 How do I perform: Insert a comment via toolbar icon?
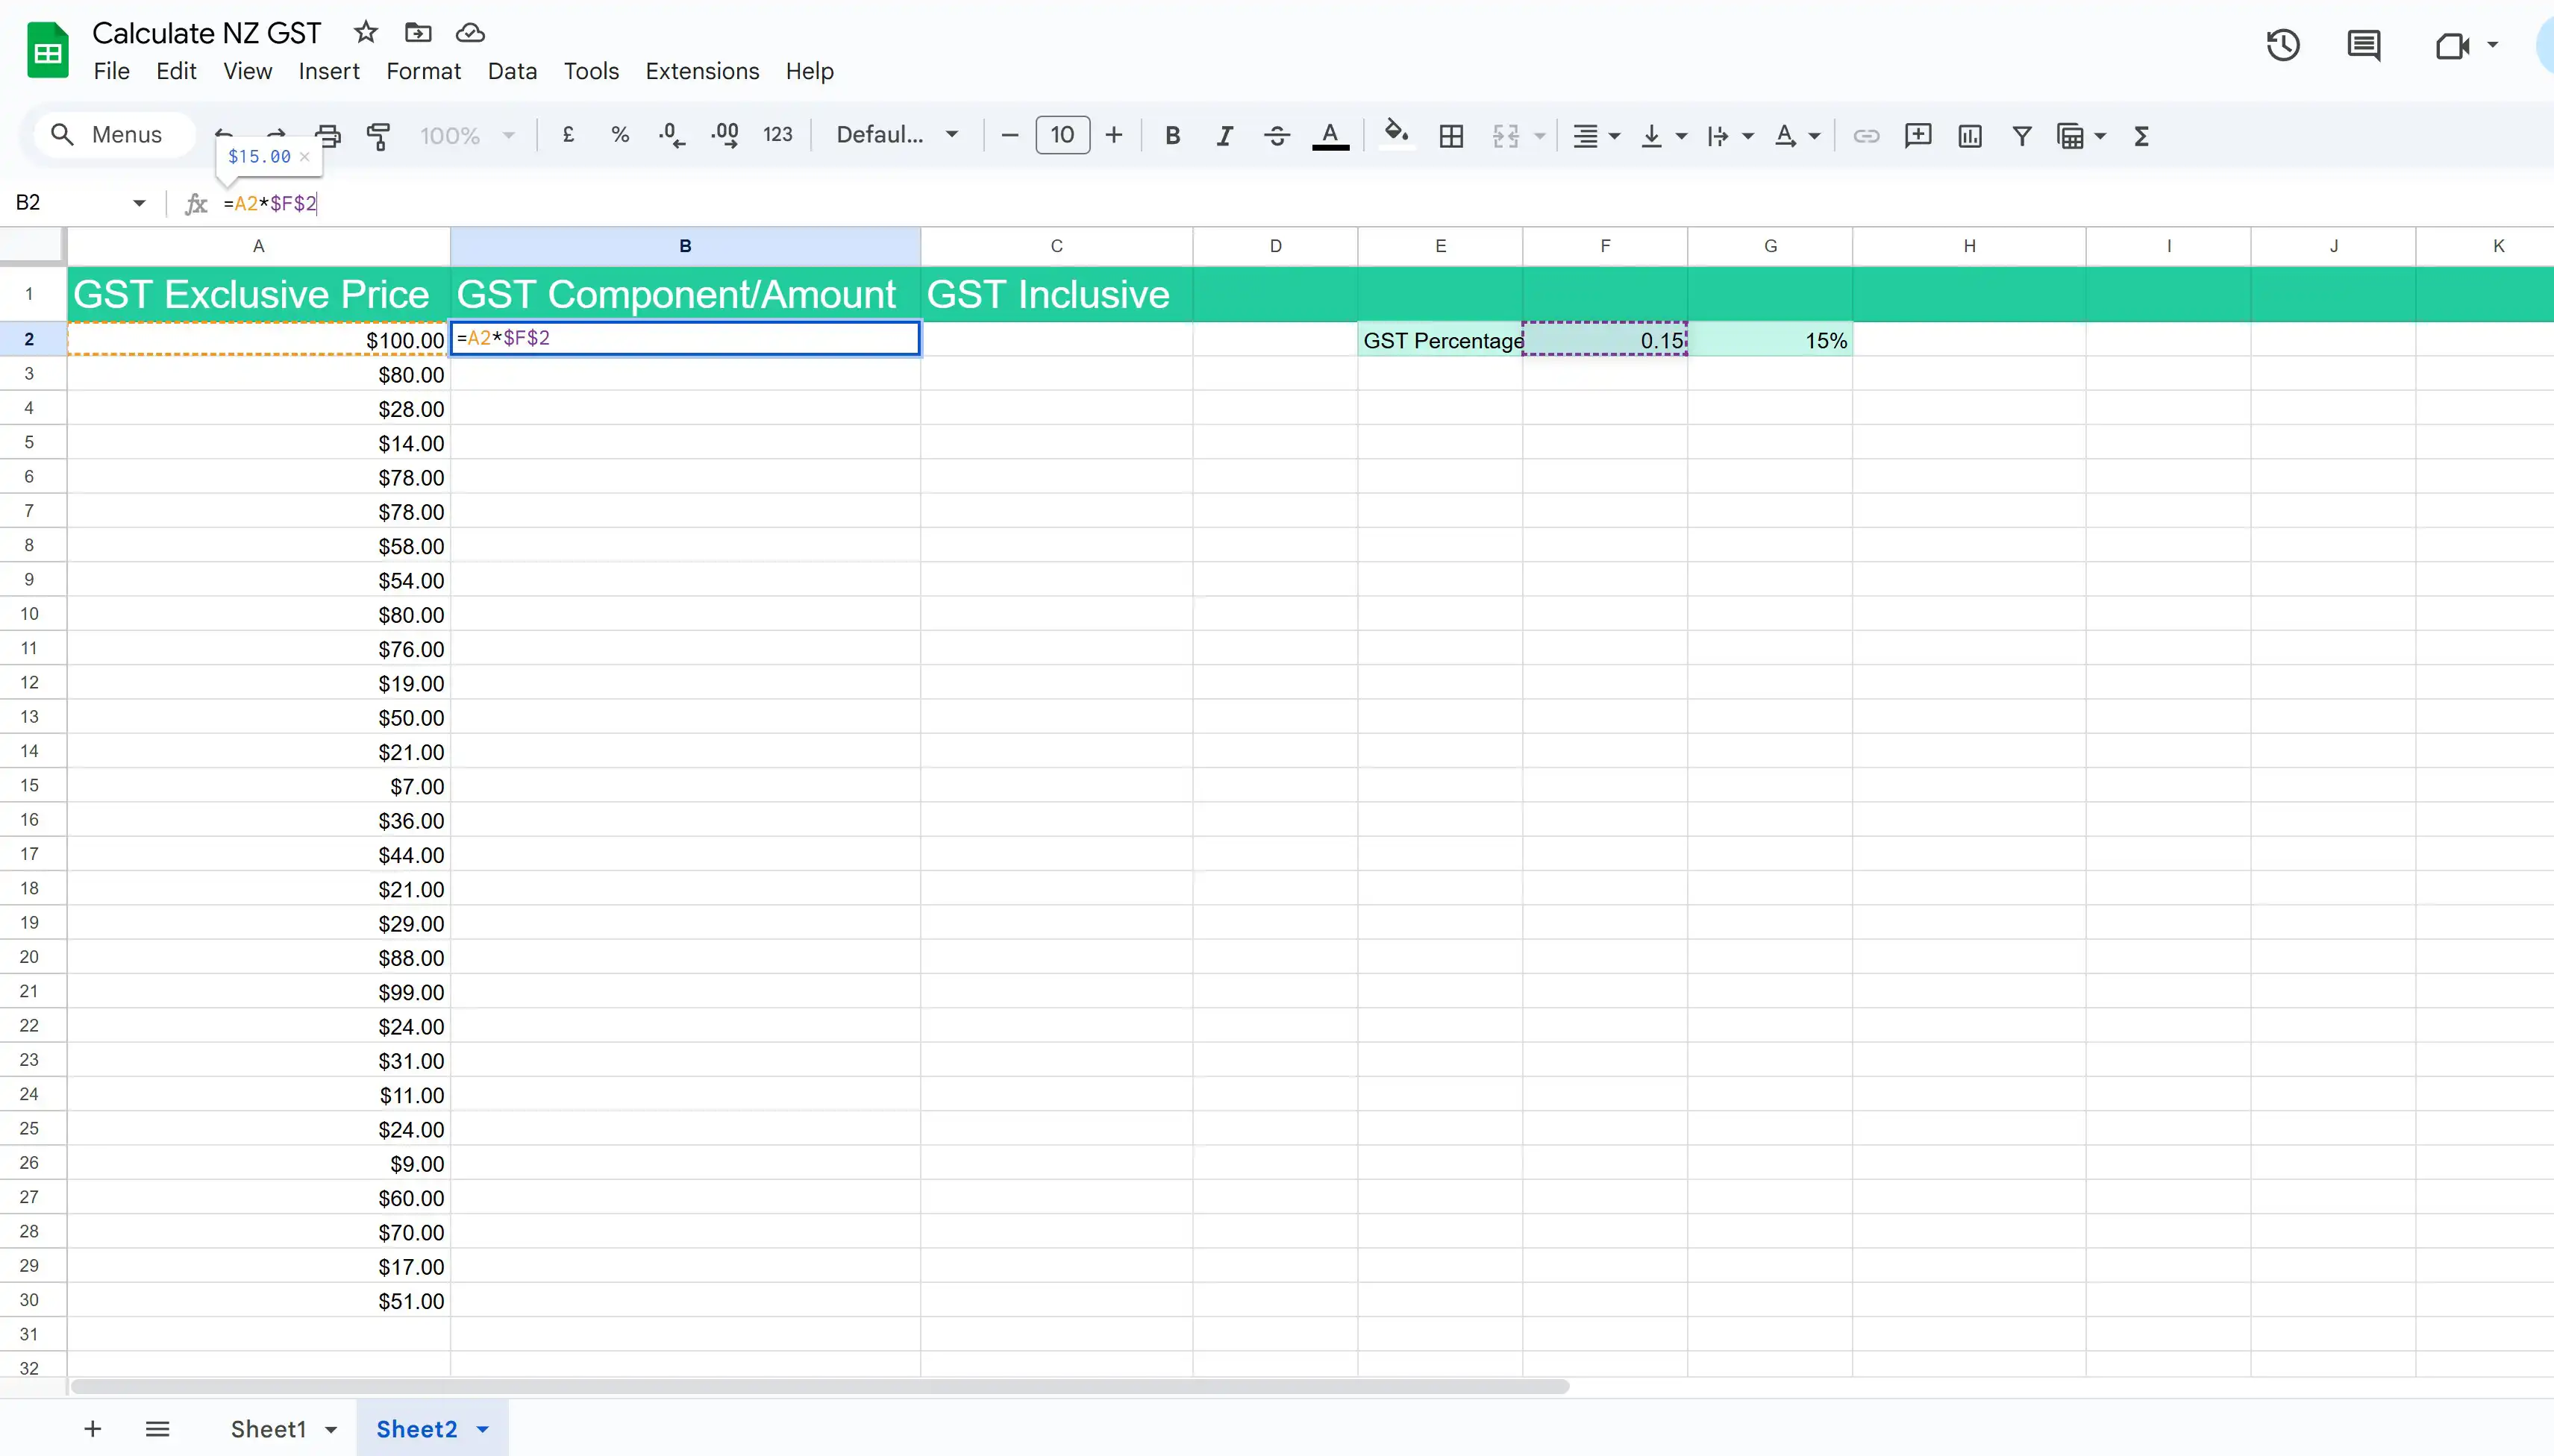pyautogui.click(x=1918, y=136)
